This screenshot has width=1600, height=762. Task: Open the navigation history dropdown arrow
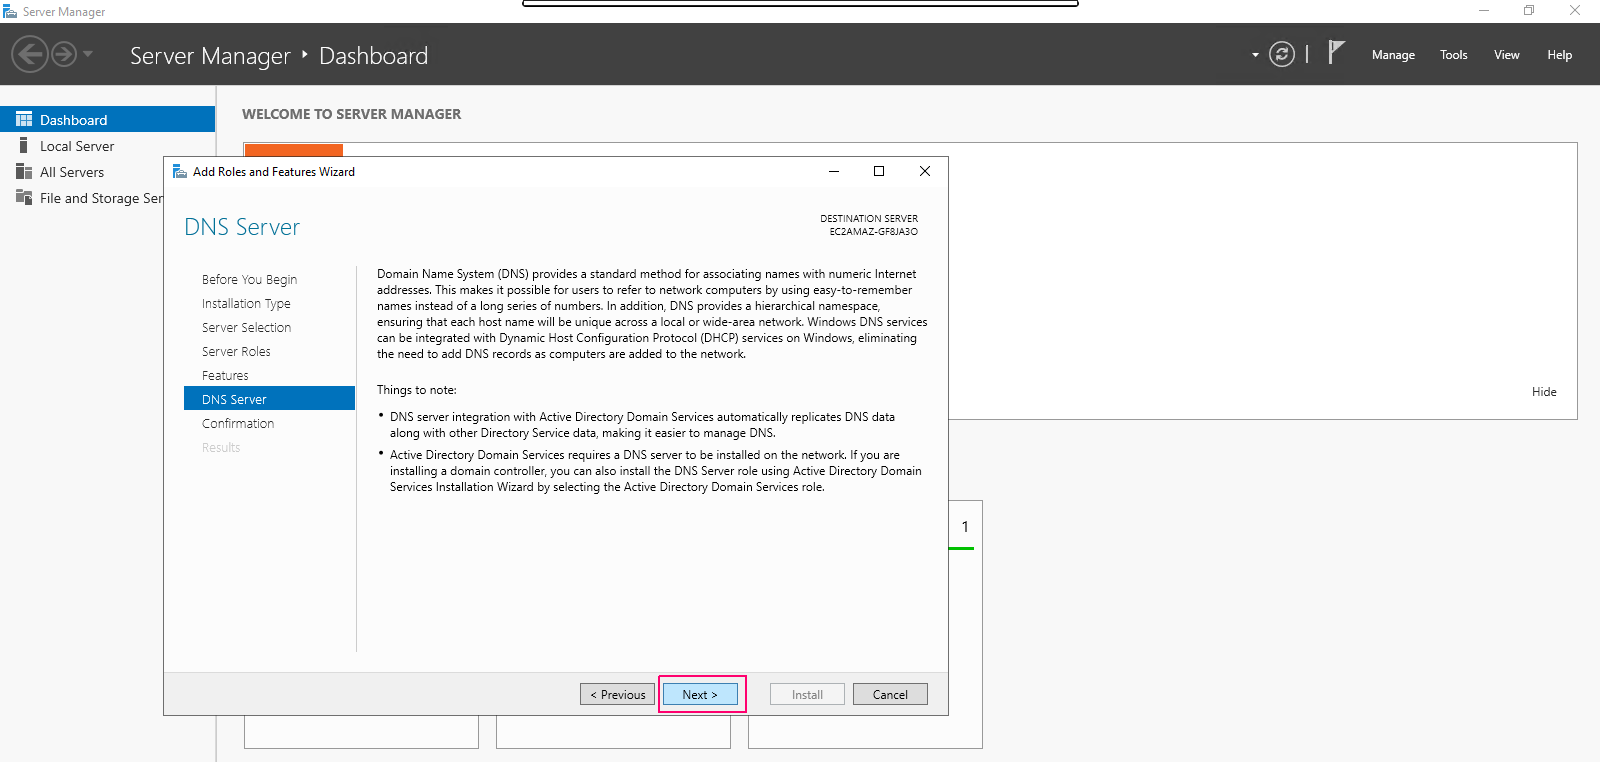pyautogui.click(x=88, y=54)
